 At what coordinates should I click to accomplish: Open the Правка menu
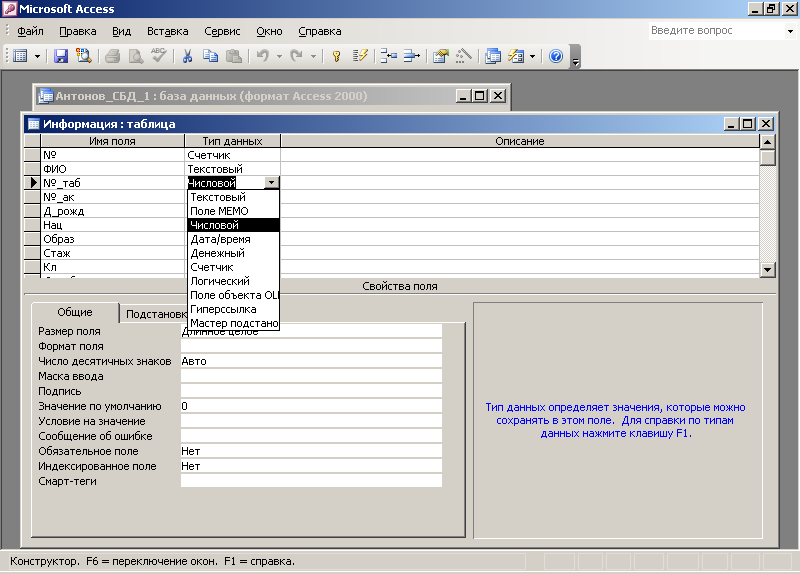point(78,31)
